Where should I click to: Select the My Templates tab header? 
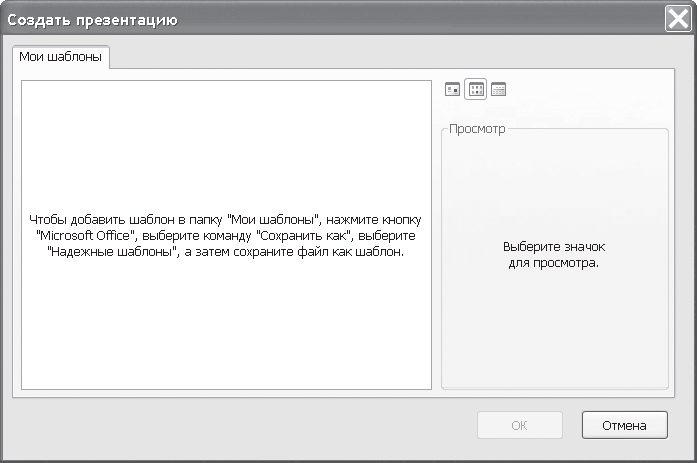tap(61, 57)
